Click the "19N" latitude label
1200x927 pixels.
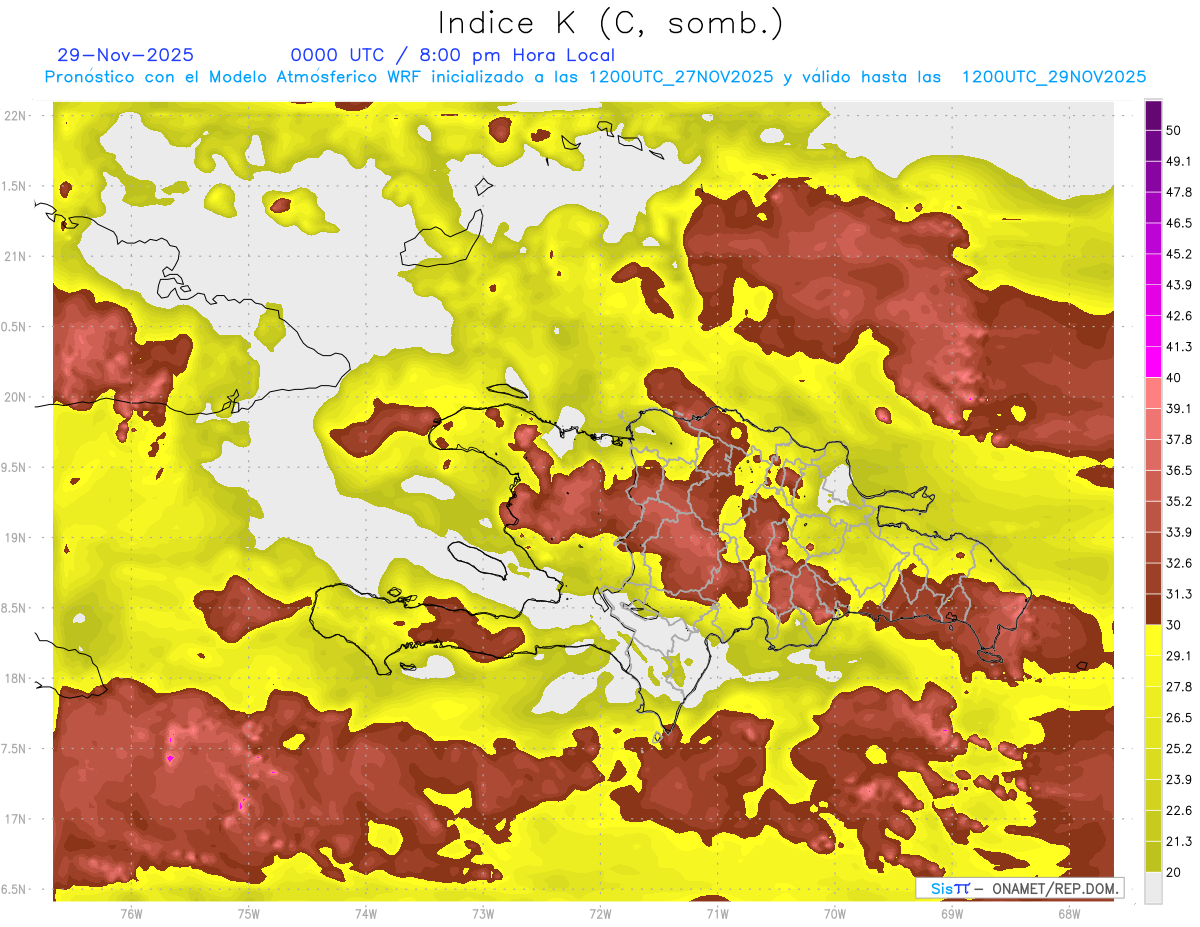(15, 537)
